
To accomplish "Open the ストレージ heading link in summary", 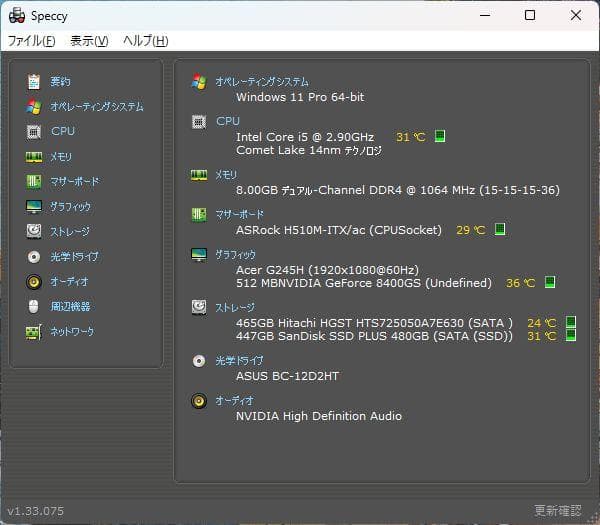I will click(x=235, y=307).
